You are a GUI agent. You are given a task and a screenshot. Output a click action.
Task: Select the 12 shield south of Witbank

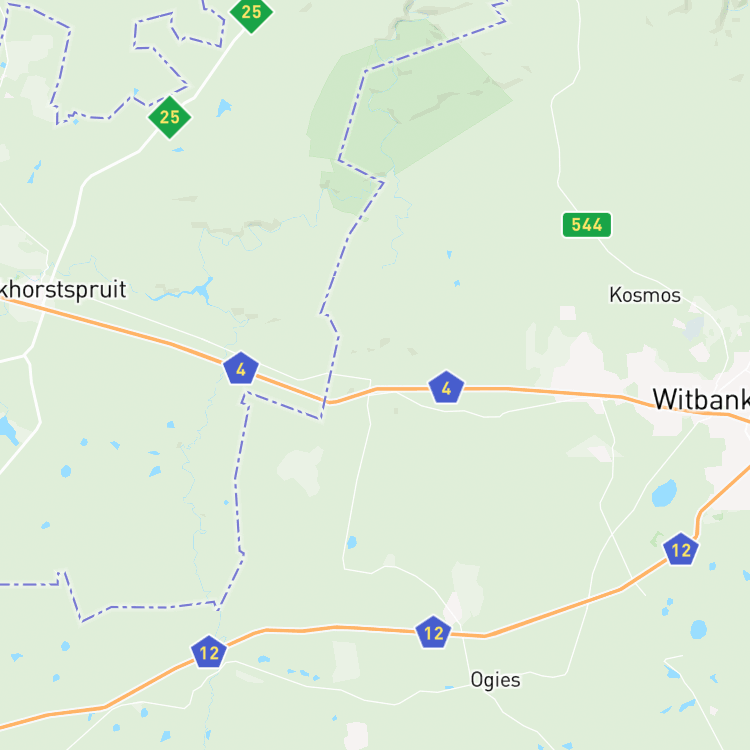681,550
